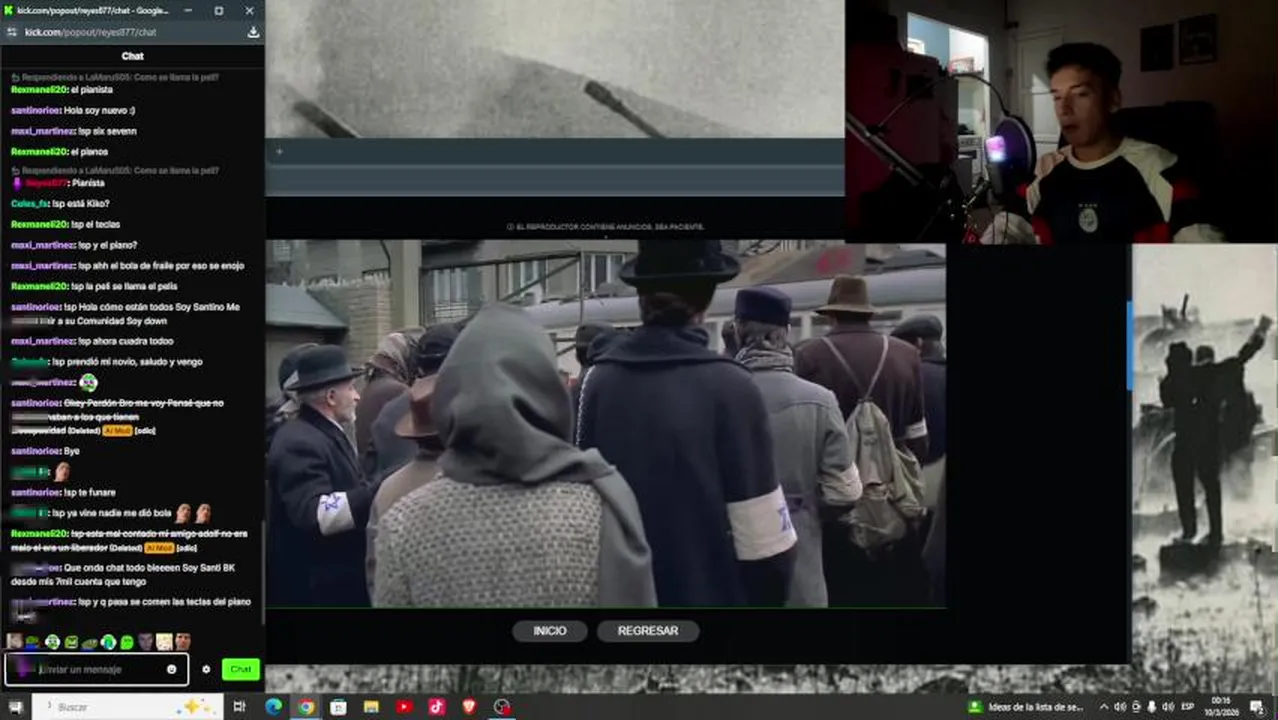Open Brave browser from the taskbar
The height and width of the screenshot is (720, 1278).
pyautogui.click(x=470, y=707)
